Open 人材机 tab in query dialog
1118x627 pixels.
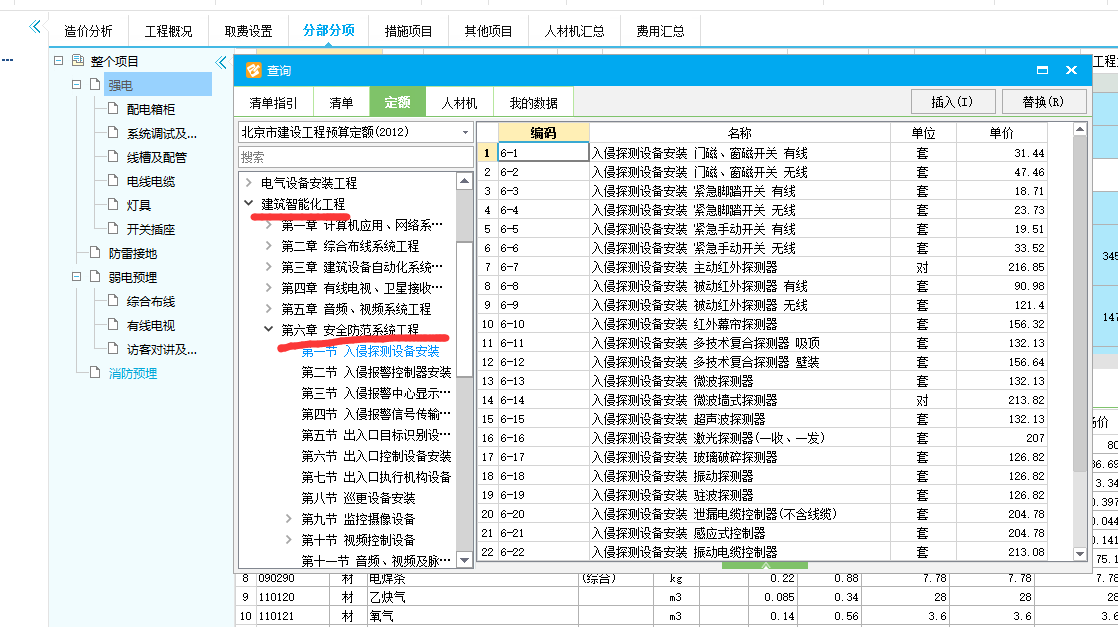click(x=458, y=103)
